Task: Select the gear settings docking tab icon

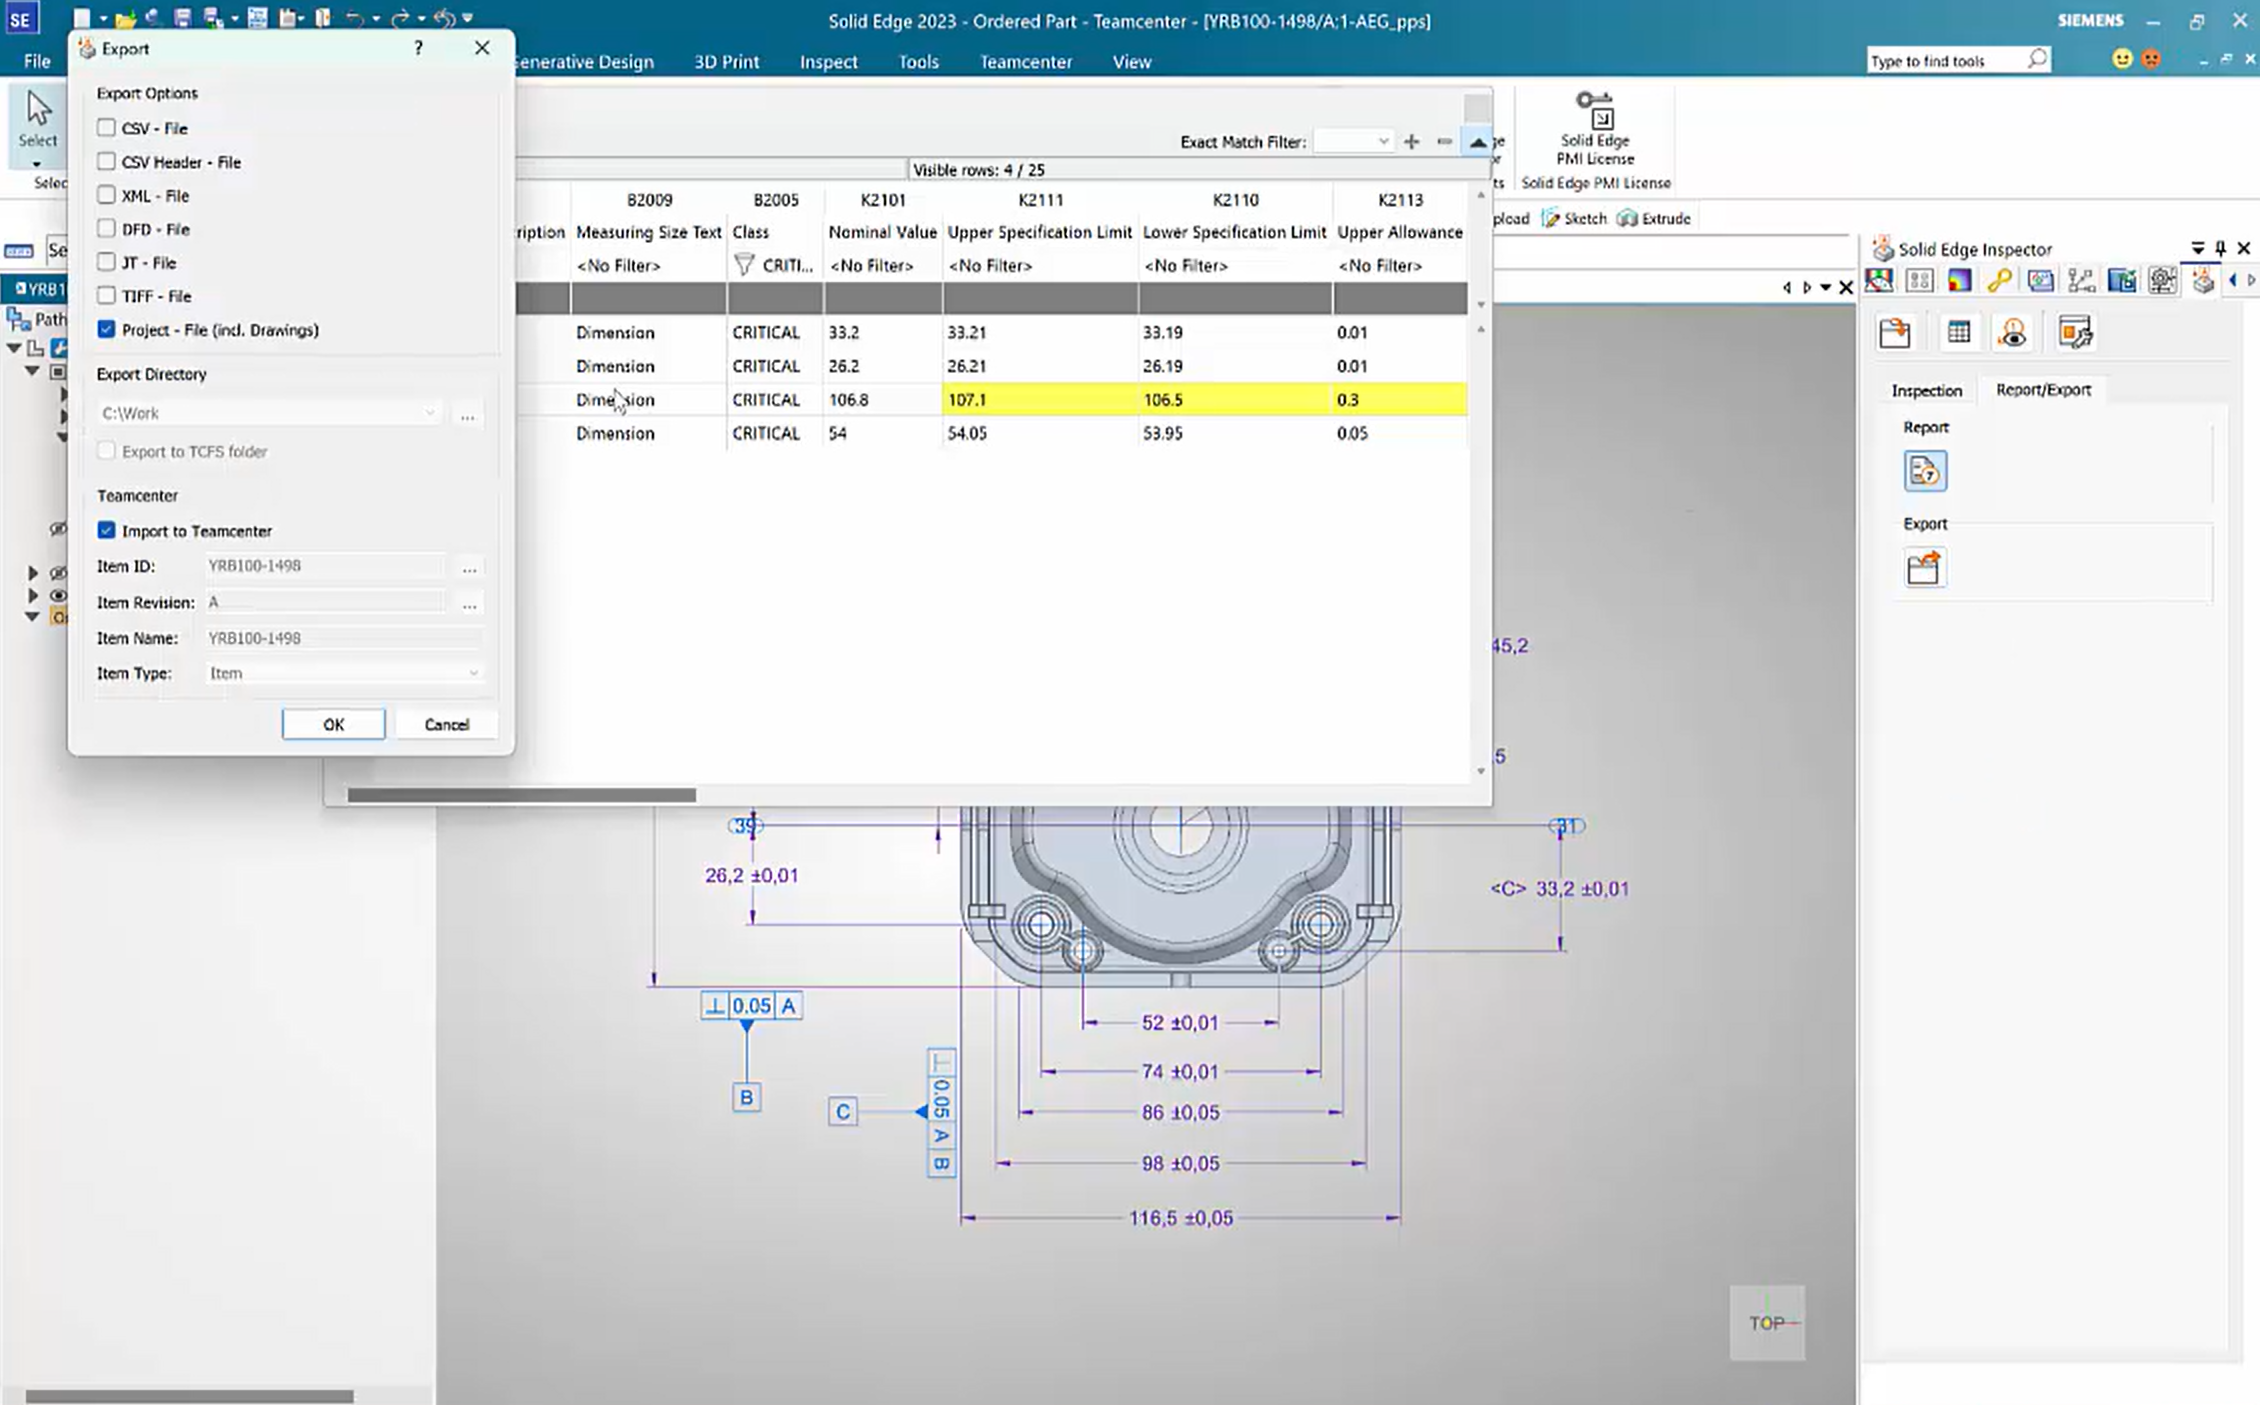Action: click(2162, 281)
